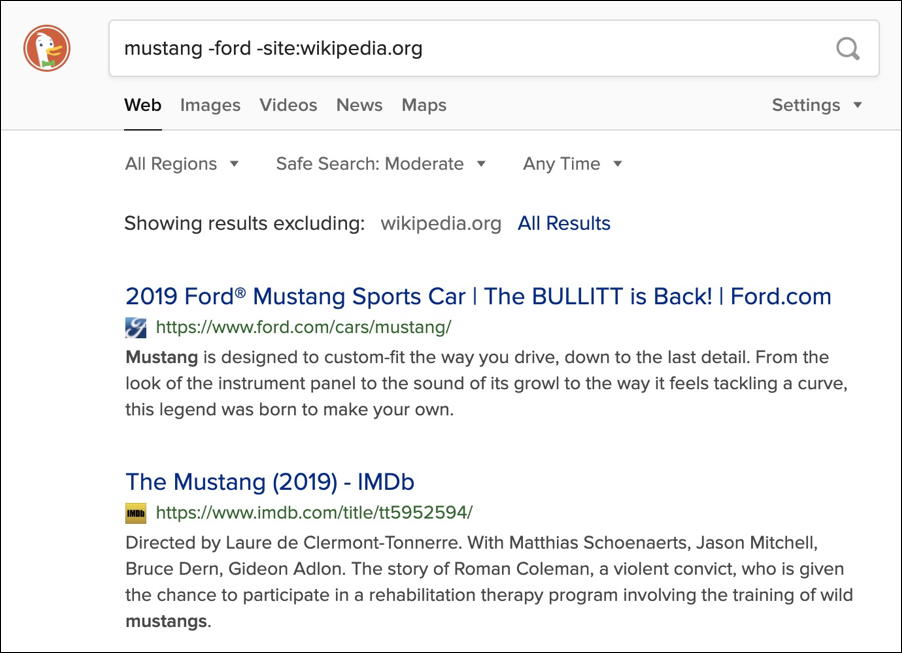Open the News tab
902x653 pixels.
[360, 105]
